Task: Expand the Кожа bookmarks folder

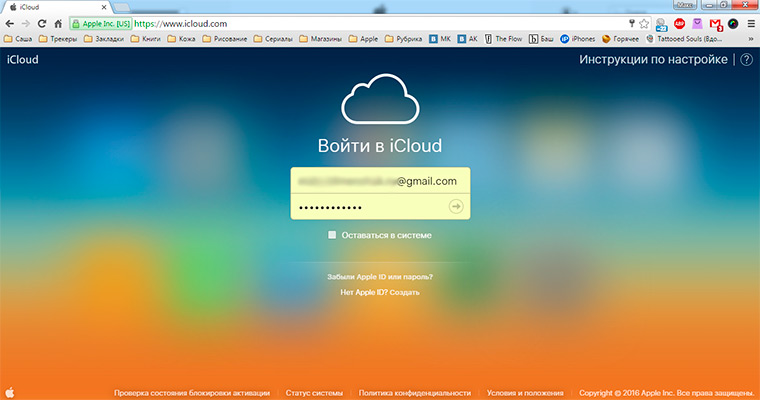Action: (x=181, y=39)
